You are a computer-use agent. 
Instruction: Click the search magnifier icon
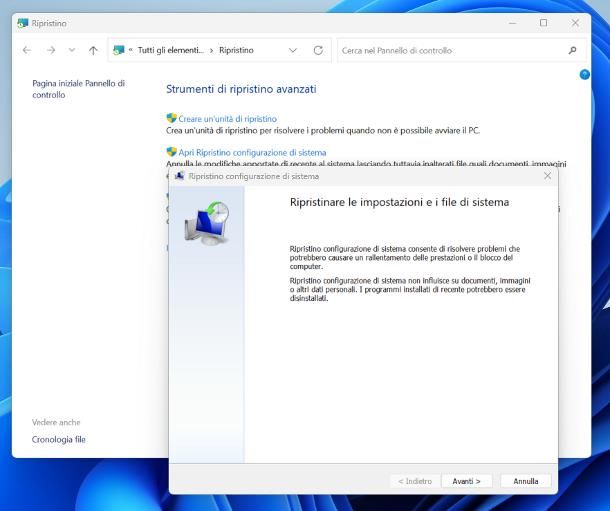click(x=572, y=50)
